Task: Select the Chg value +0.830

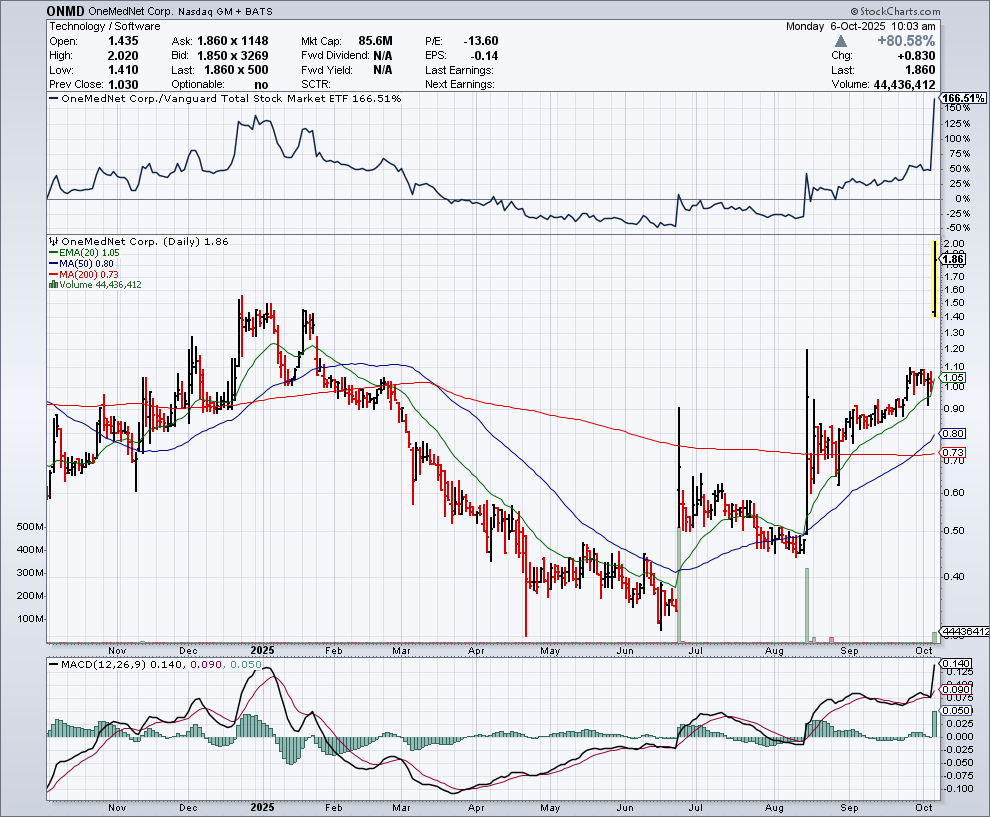Action: [916, 56]
